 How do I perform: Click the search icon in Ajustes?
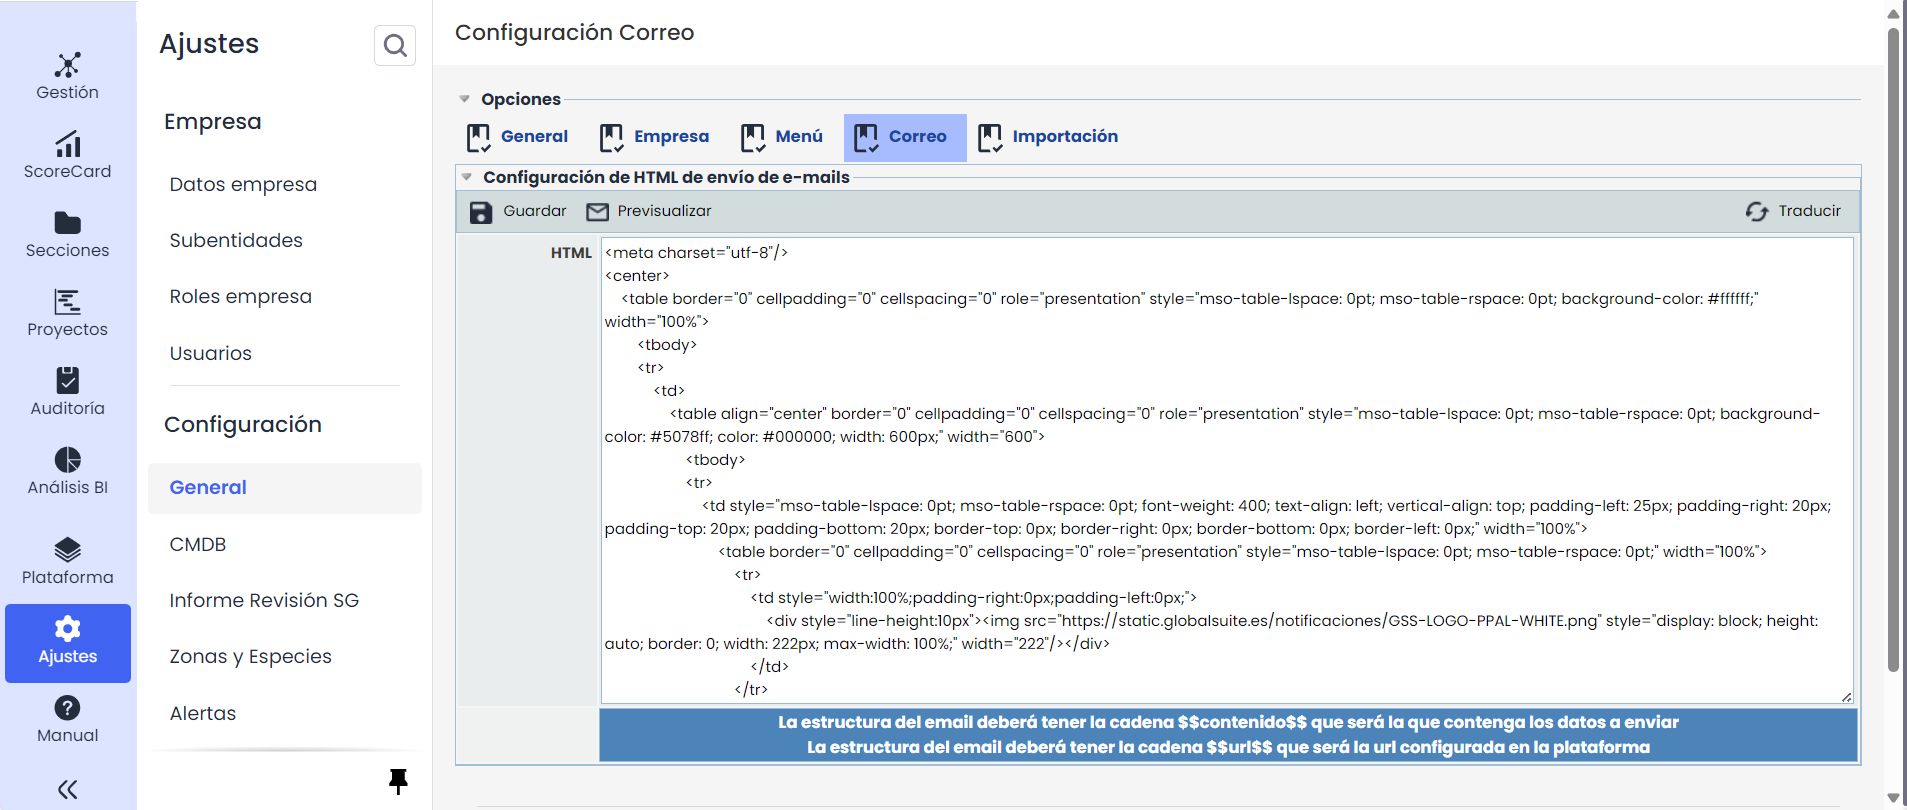pos(395,45)
